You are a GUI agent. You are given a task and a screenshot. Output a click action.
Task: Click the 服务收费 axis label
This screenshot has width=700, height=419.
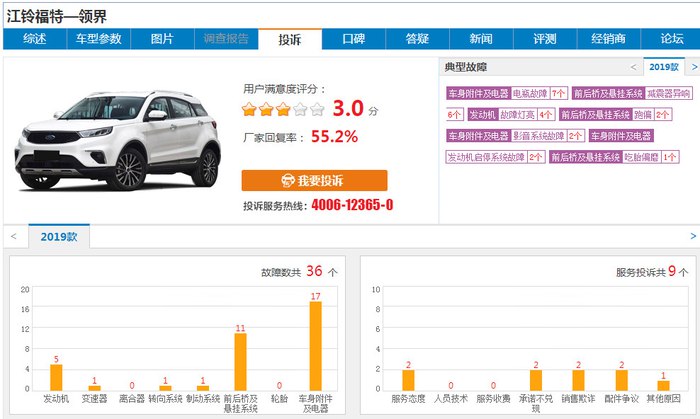tap(493, 399)
